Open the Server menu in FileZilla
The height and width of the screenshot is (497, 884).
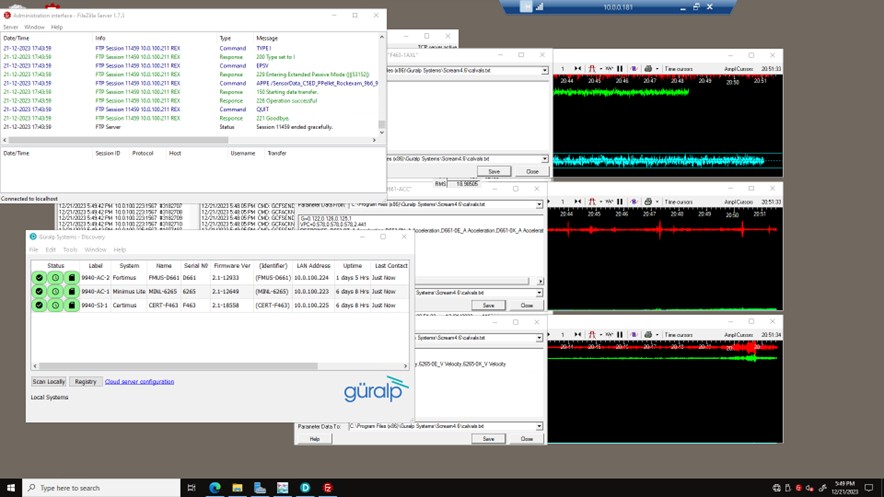tap(10, 27)
